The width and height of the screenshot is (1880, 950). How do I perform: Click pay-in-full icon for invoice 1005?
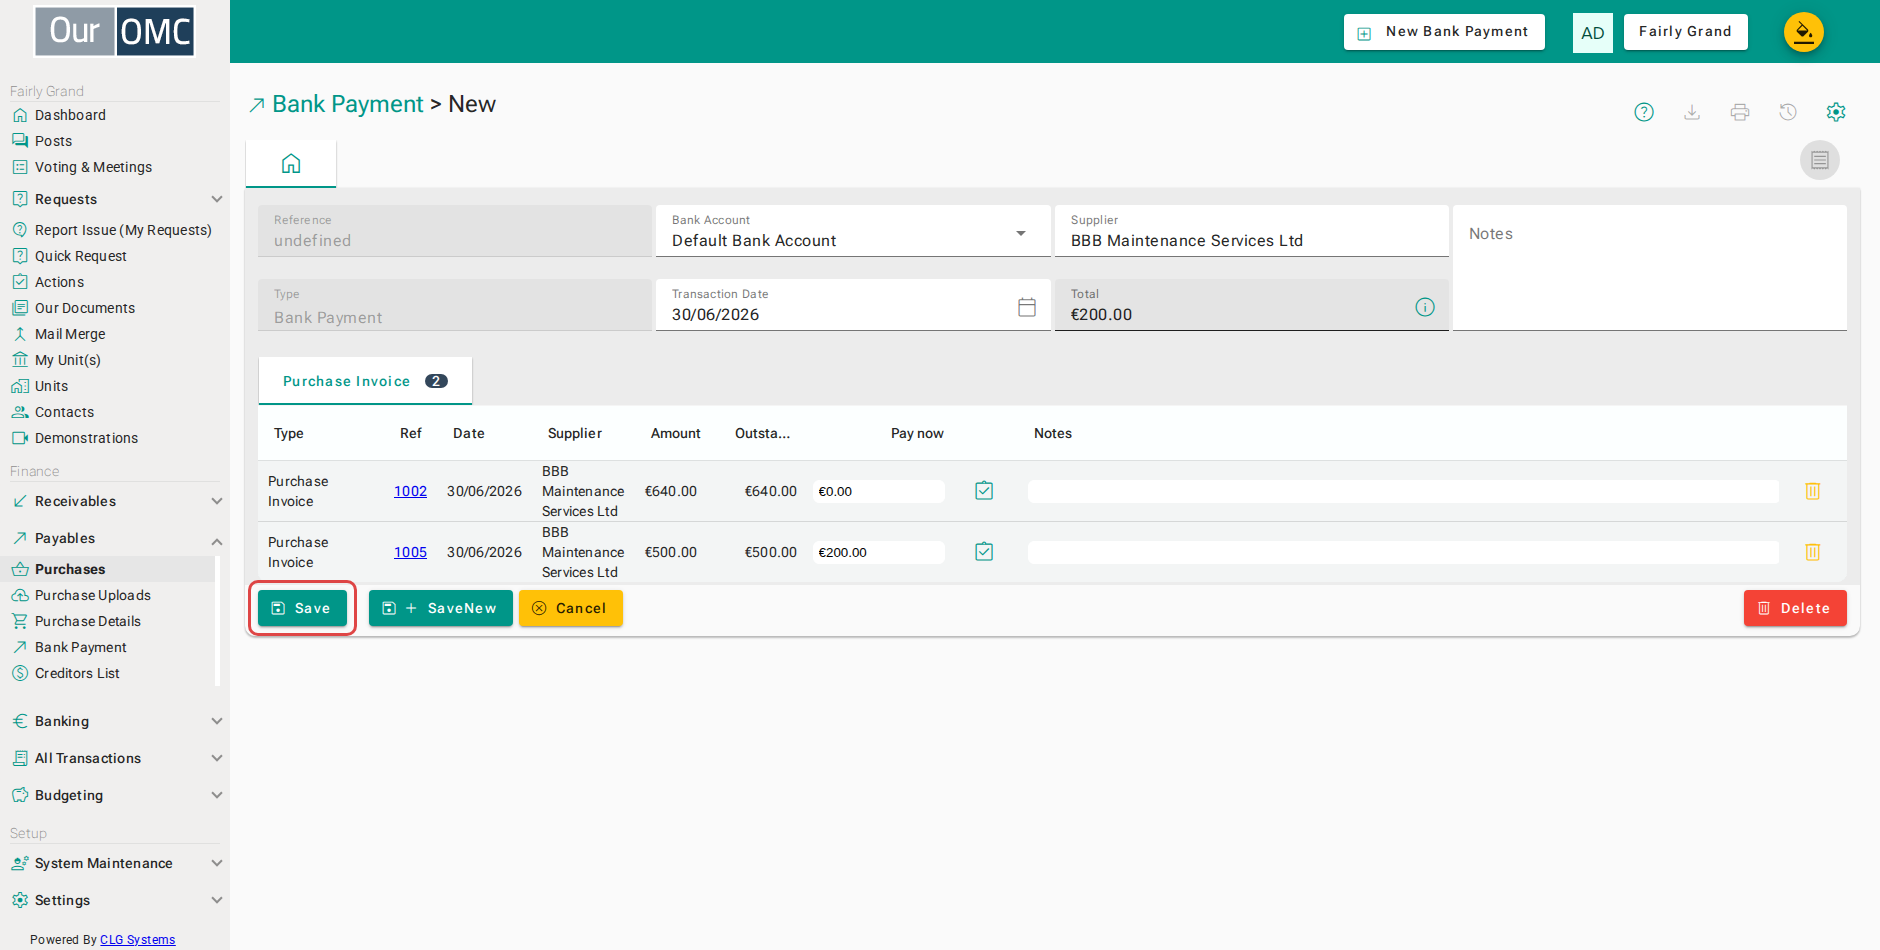click(x=984, y=551)
